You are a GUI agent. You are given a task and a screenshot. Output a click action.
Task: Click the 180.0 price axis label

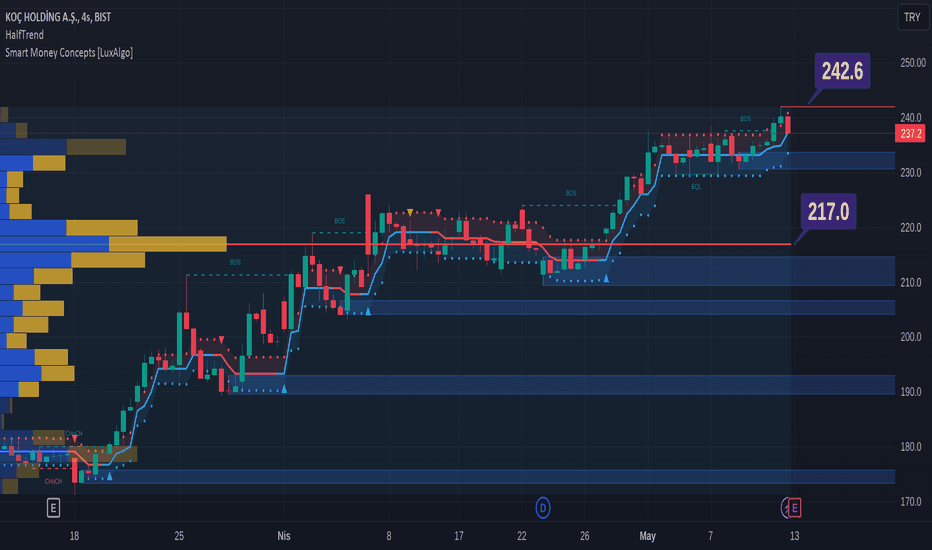pyautogui.click(x=911, y=447)
